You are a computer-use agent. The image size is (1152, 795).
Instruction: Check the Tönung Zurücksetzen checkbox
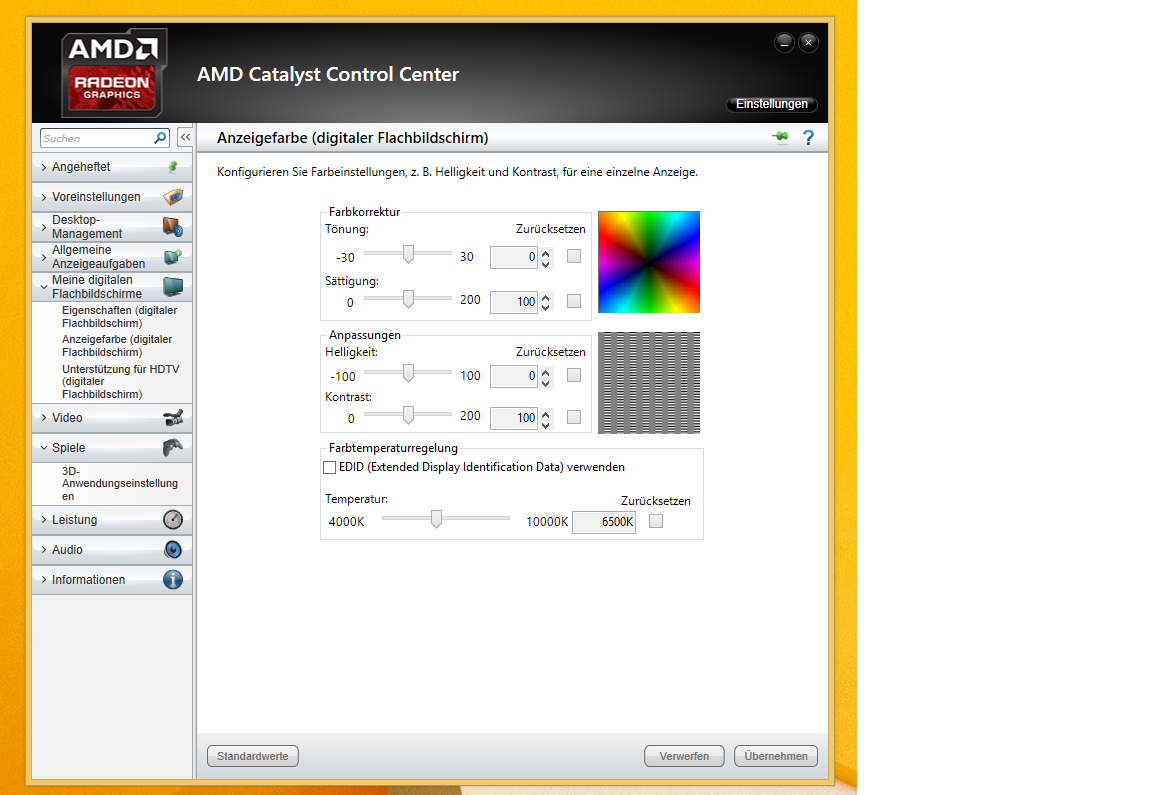(574, 256)
